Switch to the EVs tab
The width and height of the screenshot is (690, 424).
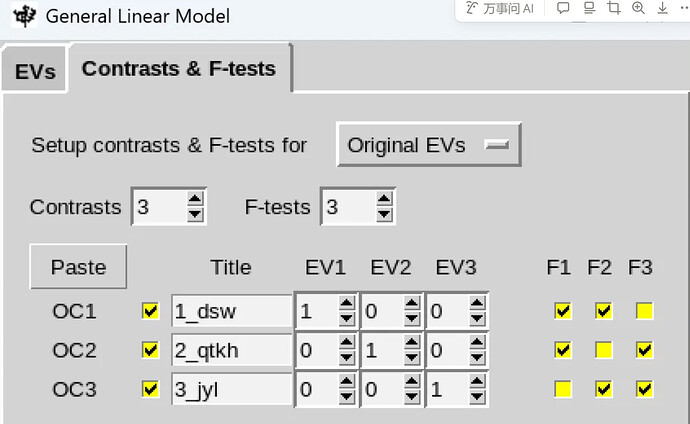pos(35,72)
